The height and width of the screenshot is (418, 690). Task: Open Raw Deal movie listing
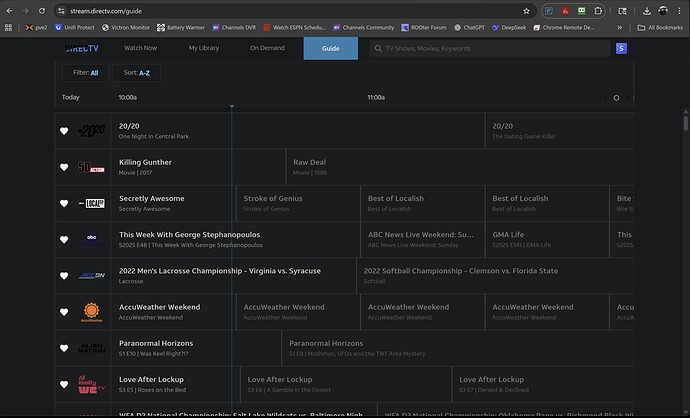(309, 167)
